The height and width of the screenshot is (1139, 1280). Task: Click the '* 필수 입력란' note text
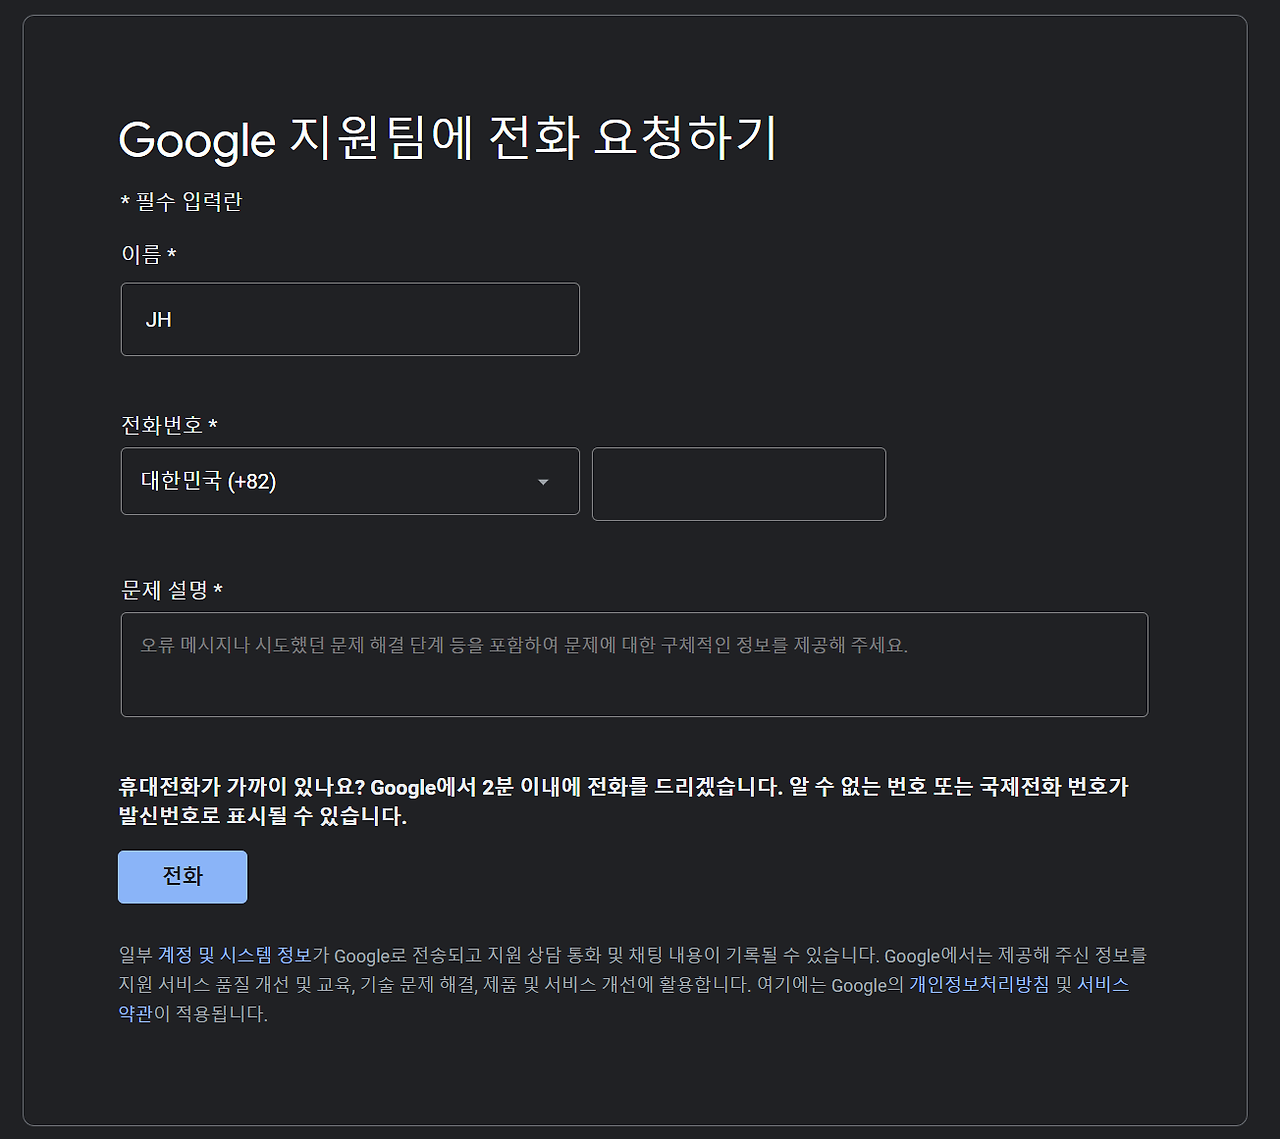click(181, 202)
